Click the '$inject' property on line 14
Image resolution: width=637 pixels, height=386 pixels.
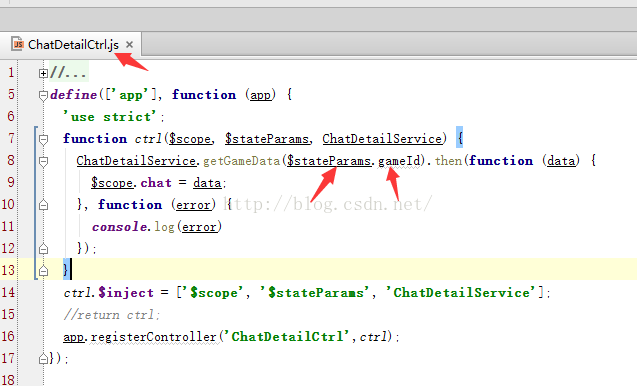click(x=126, y=293)
